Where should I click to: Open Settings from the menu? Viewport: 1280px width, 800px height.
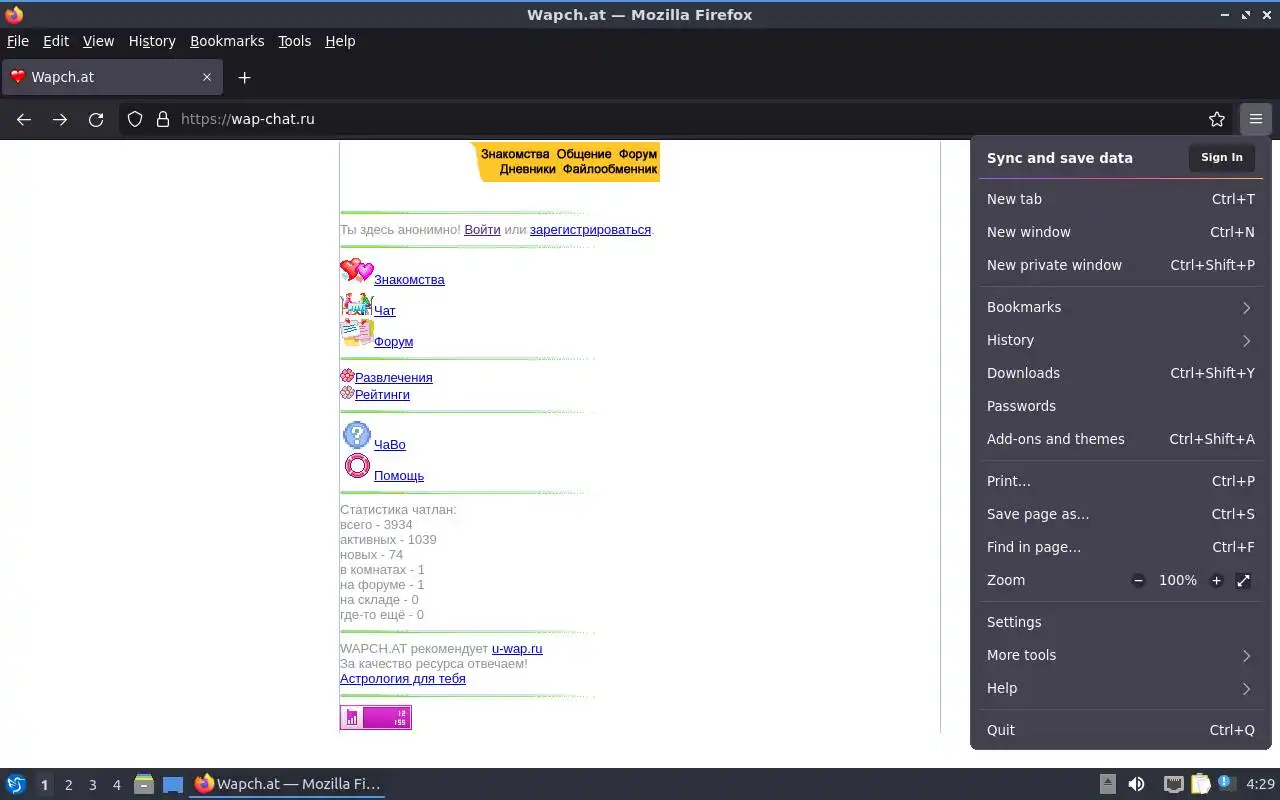1120,622
